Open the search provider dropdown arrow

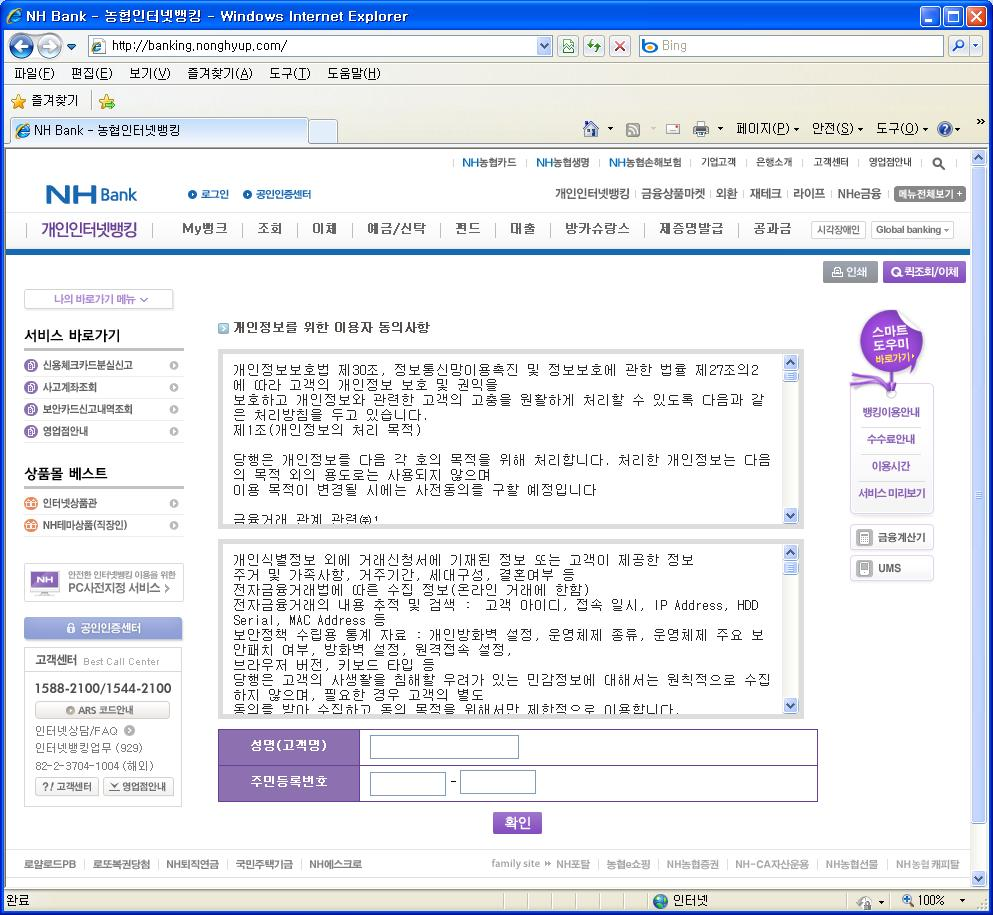(x=976, y=46)
